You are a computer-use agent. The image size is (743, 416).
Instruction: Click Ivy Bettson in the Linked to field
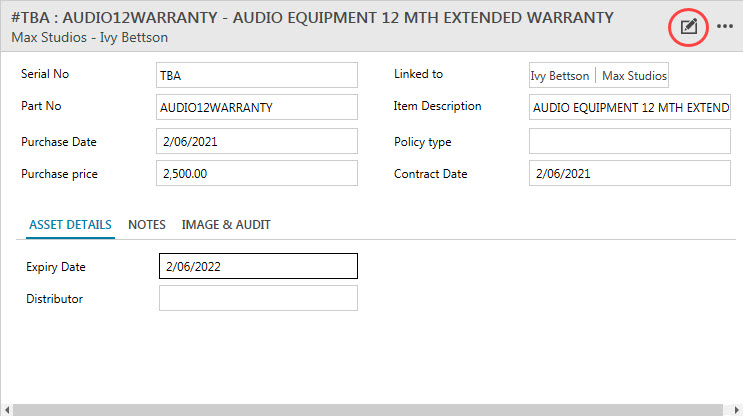562,76
